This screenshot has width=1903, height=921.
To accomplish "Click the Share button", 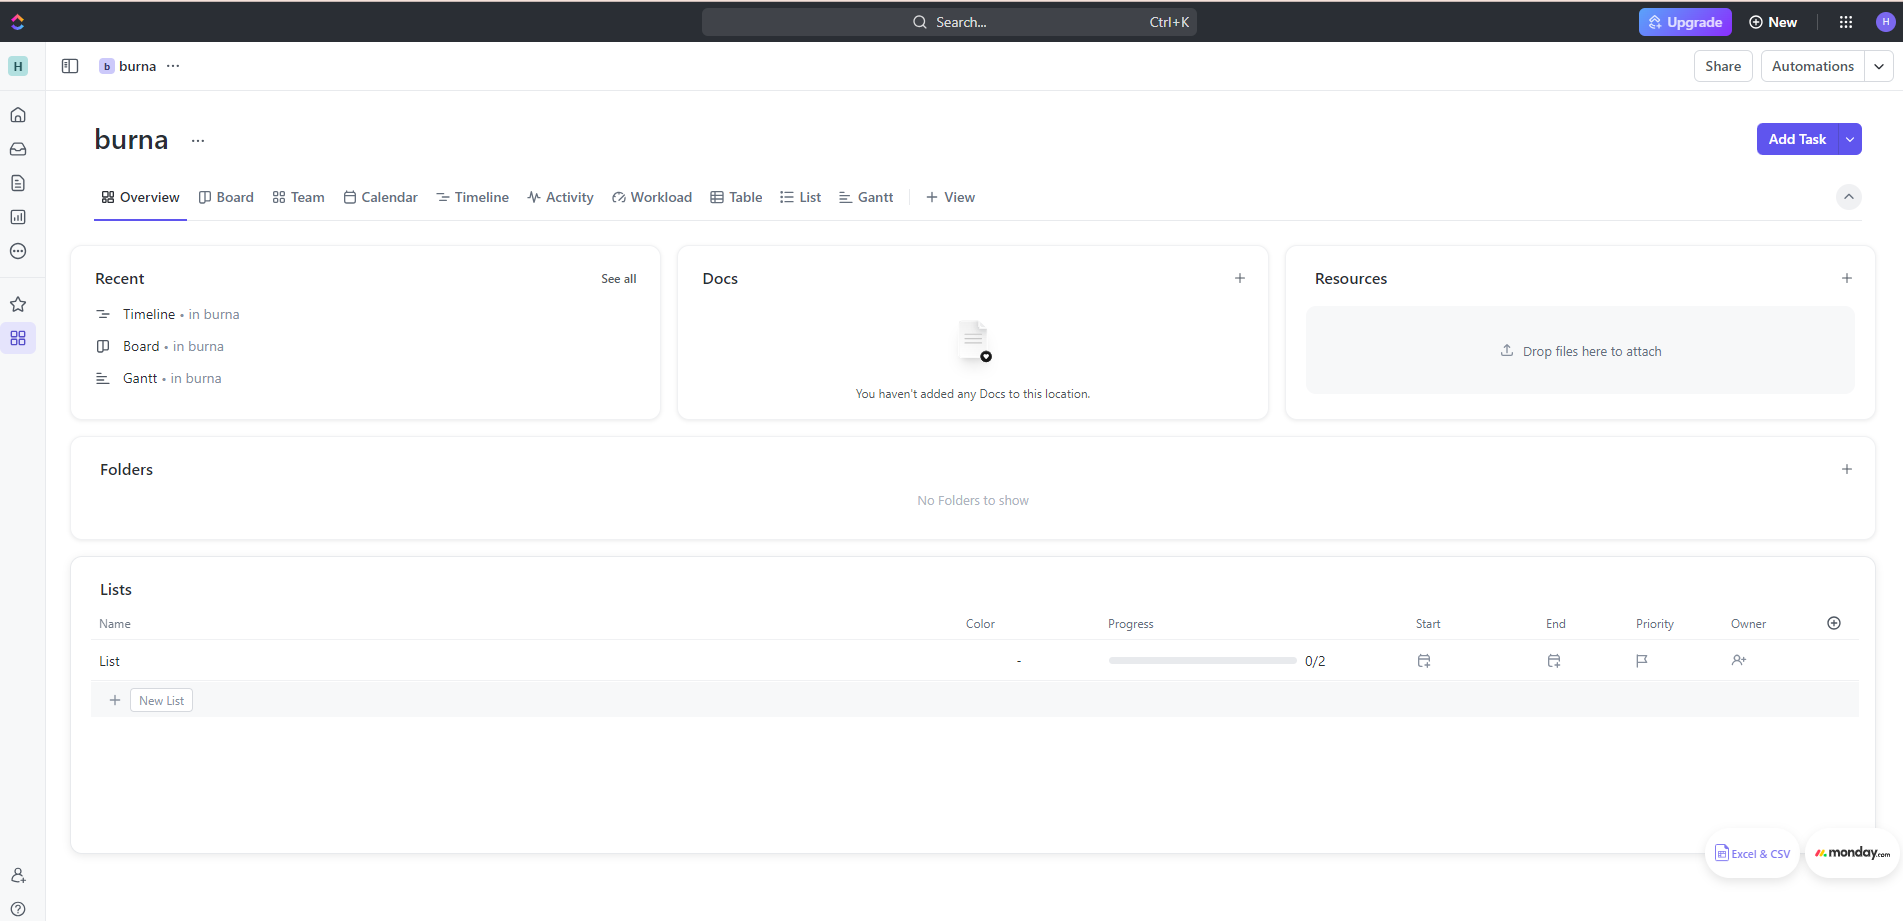I will (x=1723, y=66).
